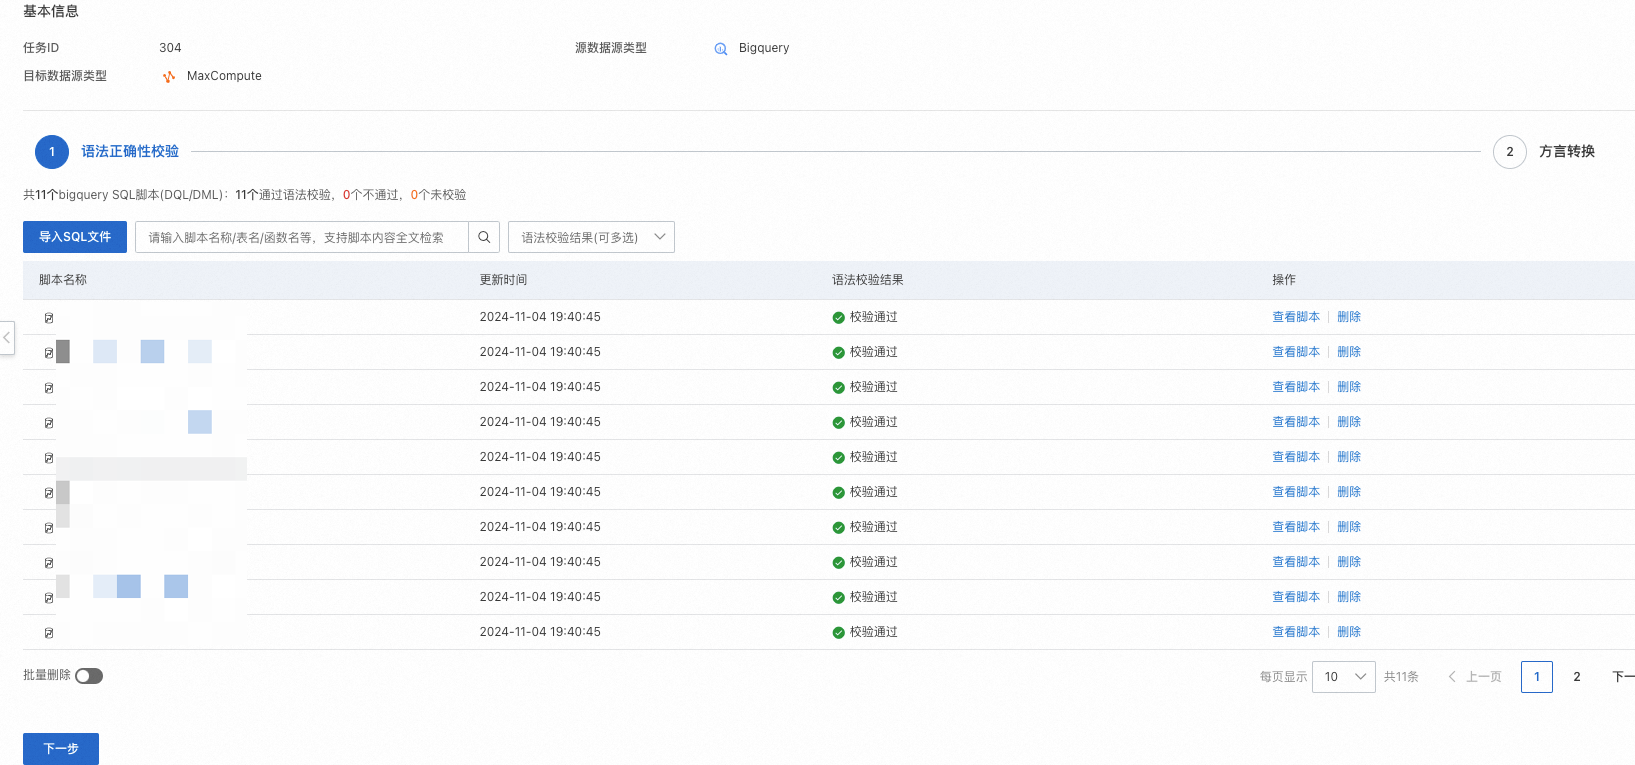Click the script file icon in the first table row
This screenshot has height=765, width=1635.
[x=49, y=318]
